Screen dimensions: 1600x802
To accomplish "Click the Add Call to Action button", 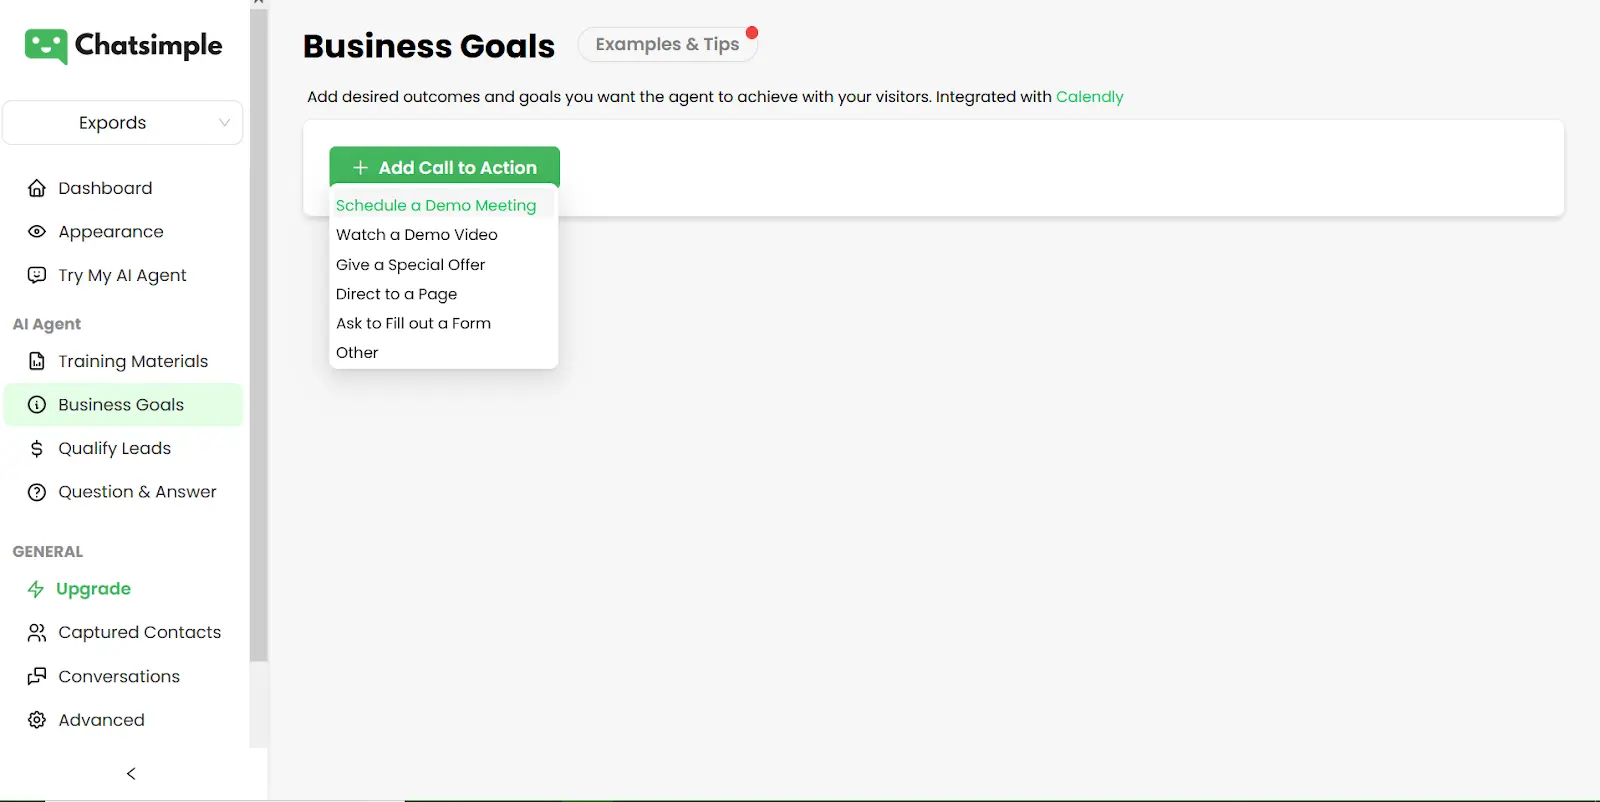I will coord(444,167).
